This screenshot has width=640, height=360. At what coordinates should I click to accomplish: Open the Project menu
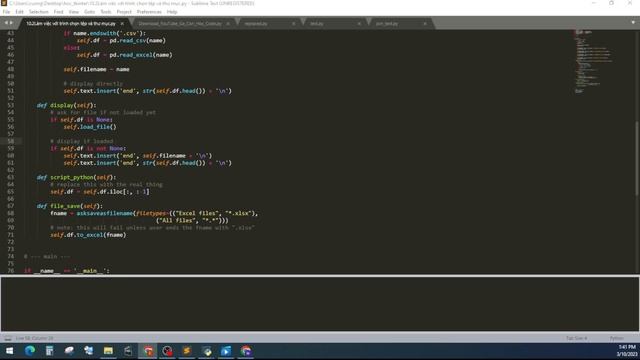[124, 12]
